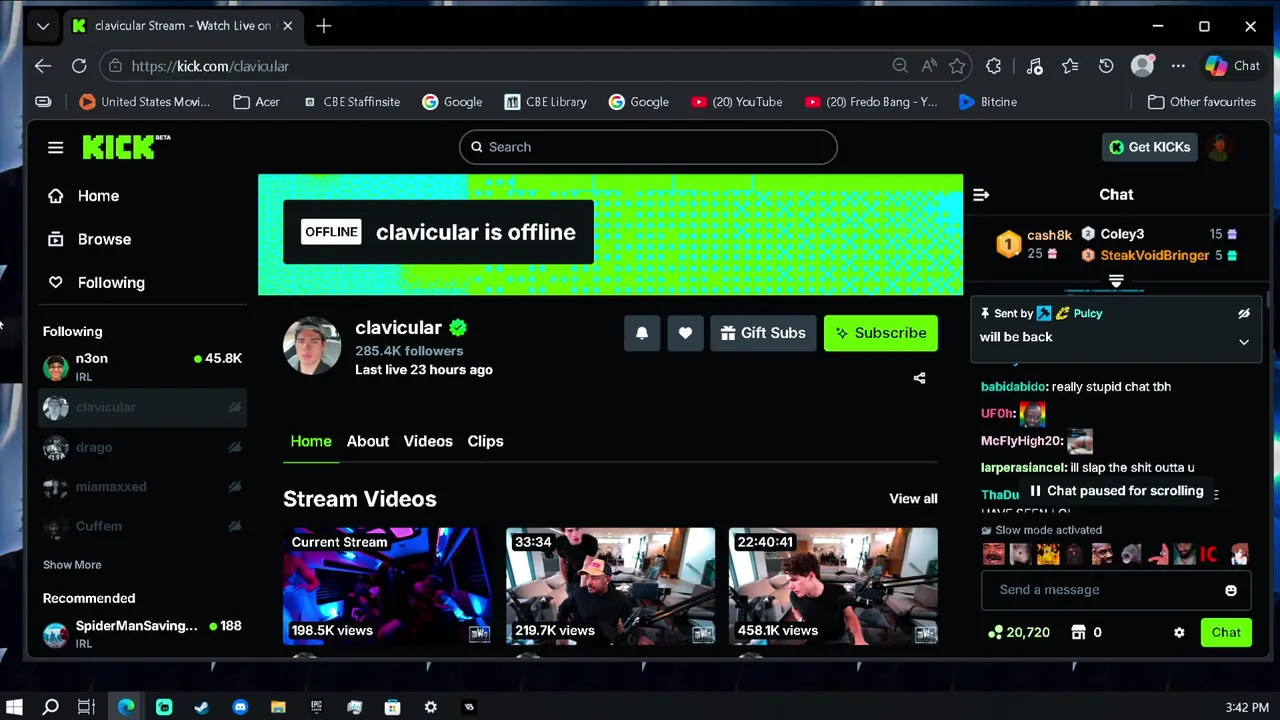Open Windows taskbar search
The width and height of the screenshot is (1280, 720).
pos(51,707)
